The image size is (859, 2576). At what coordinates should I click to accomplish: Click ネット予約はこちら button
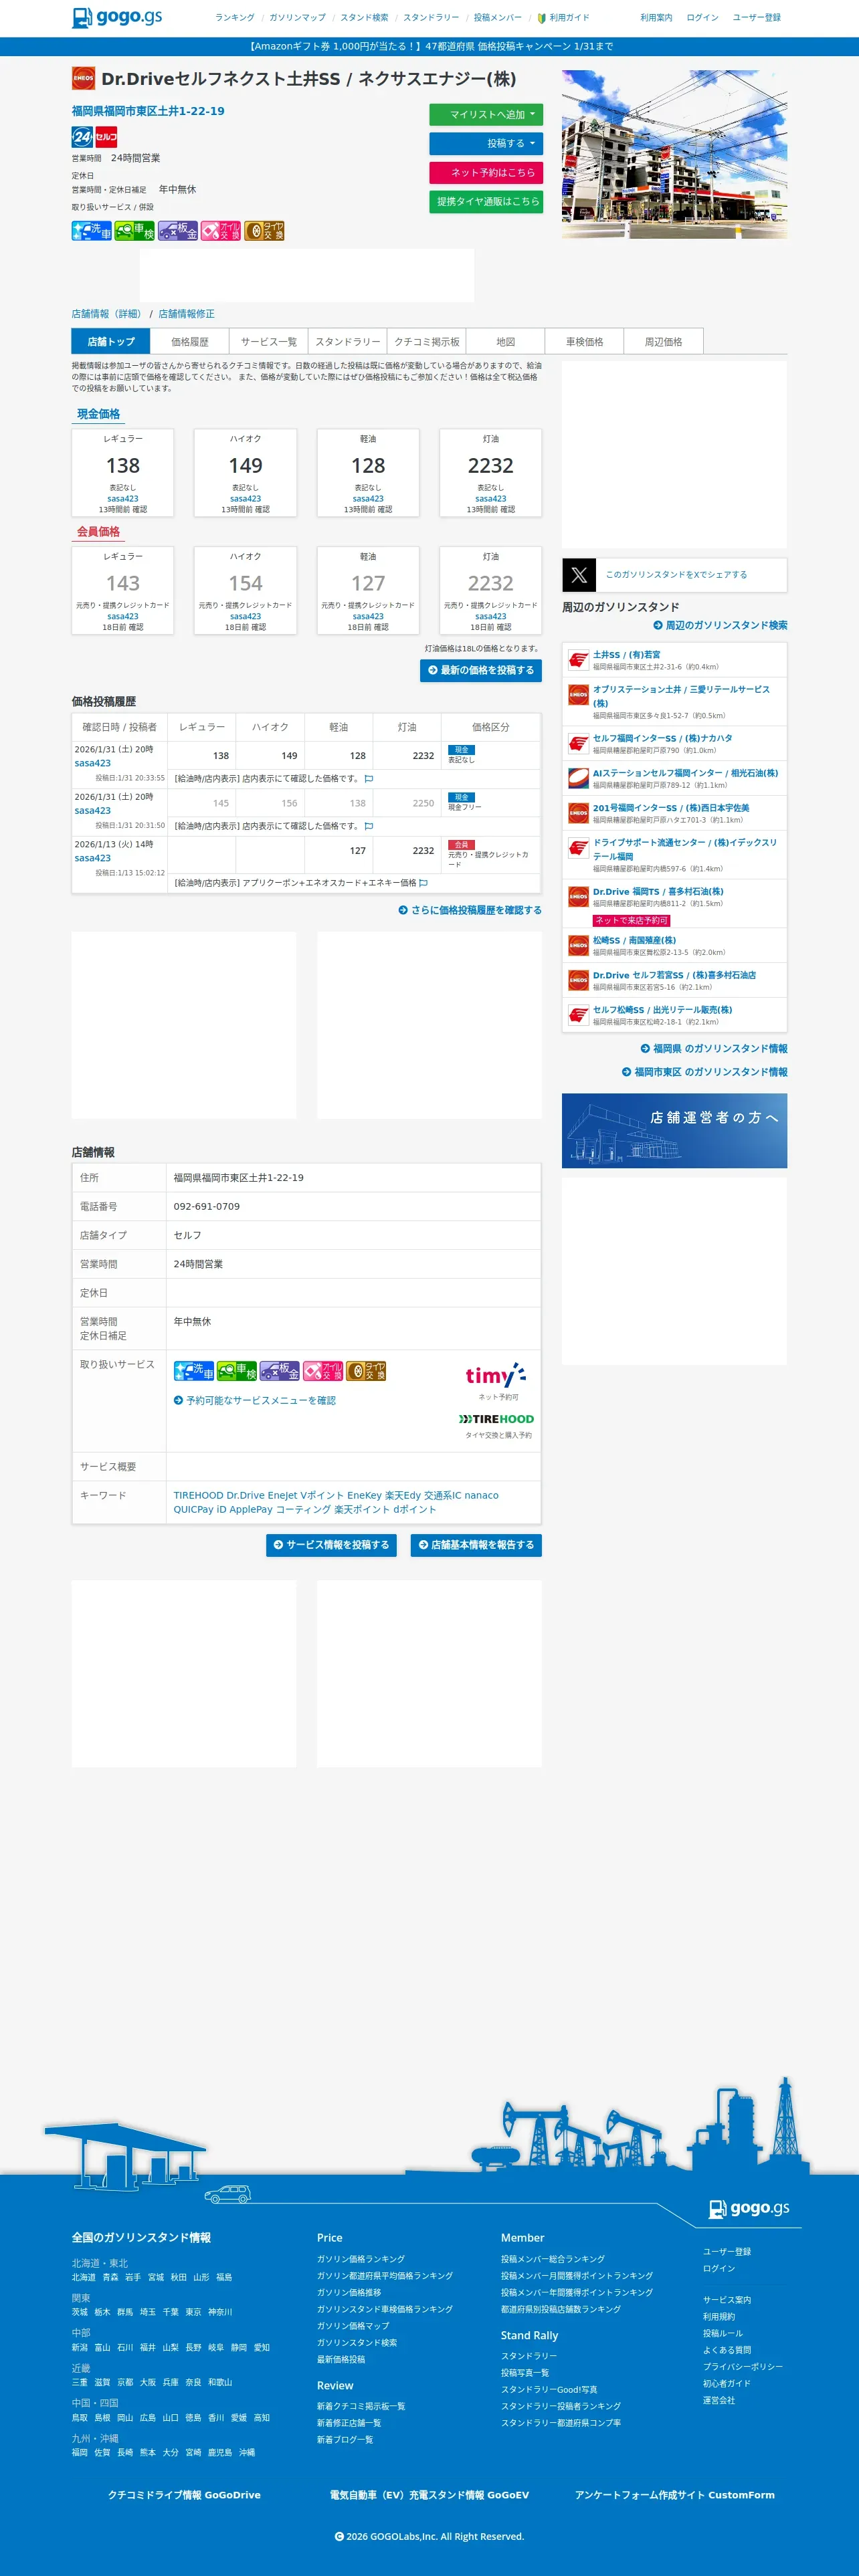pos(486,172)
